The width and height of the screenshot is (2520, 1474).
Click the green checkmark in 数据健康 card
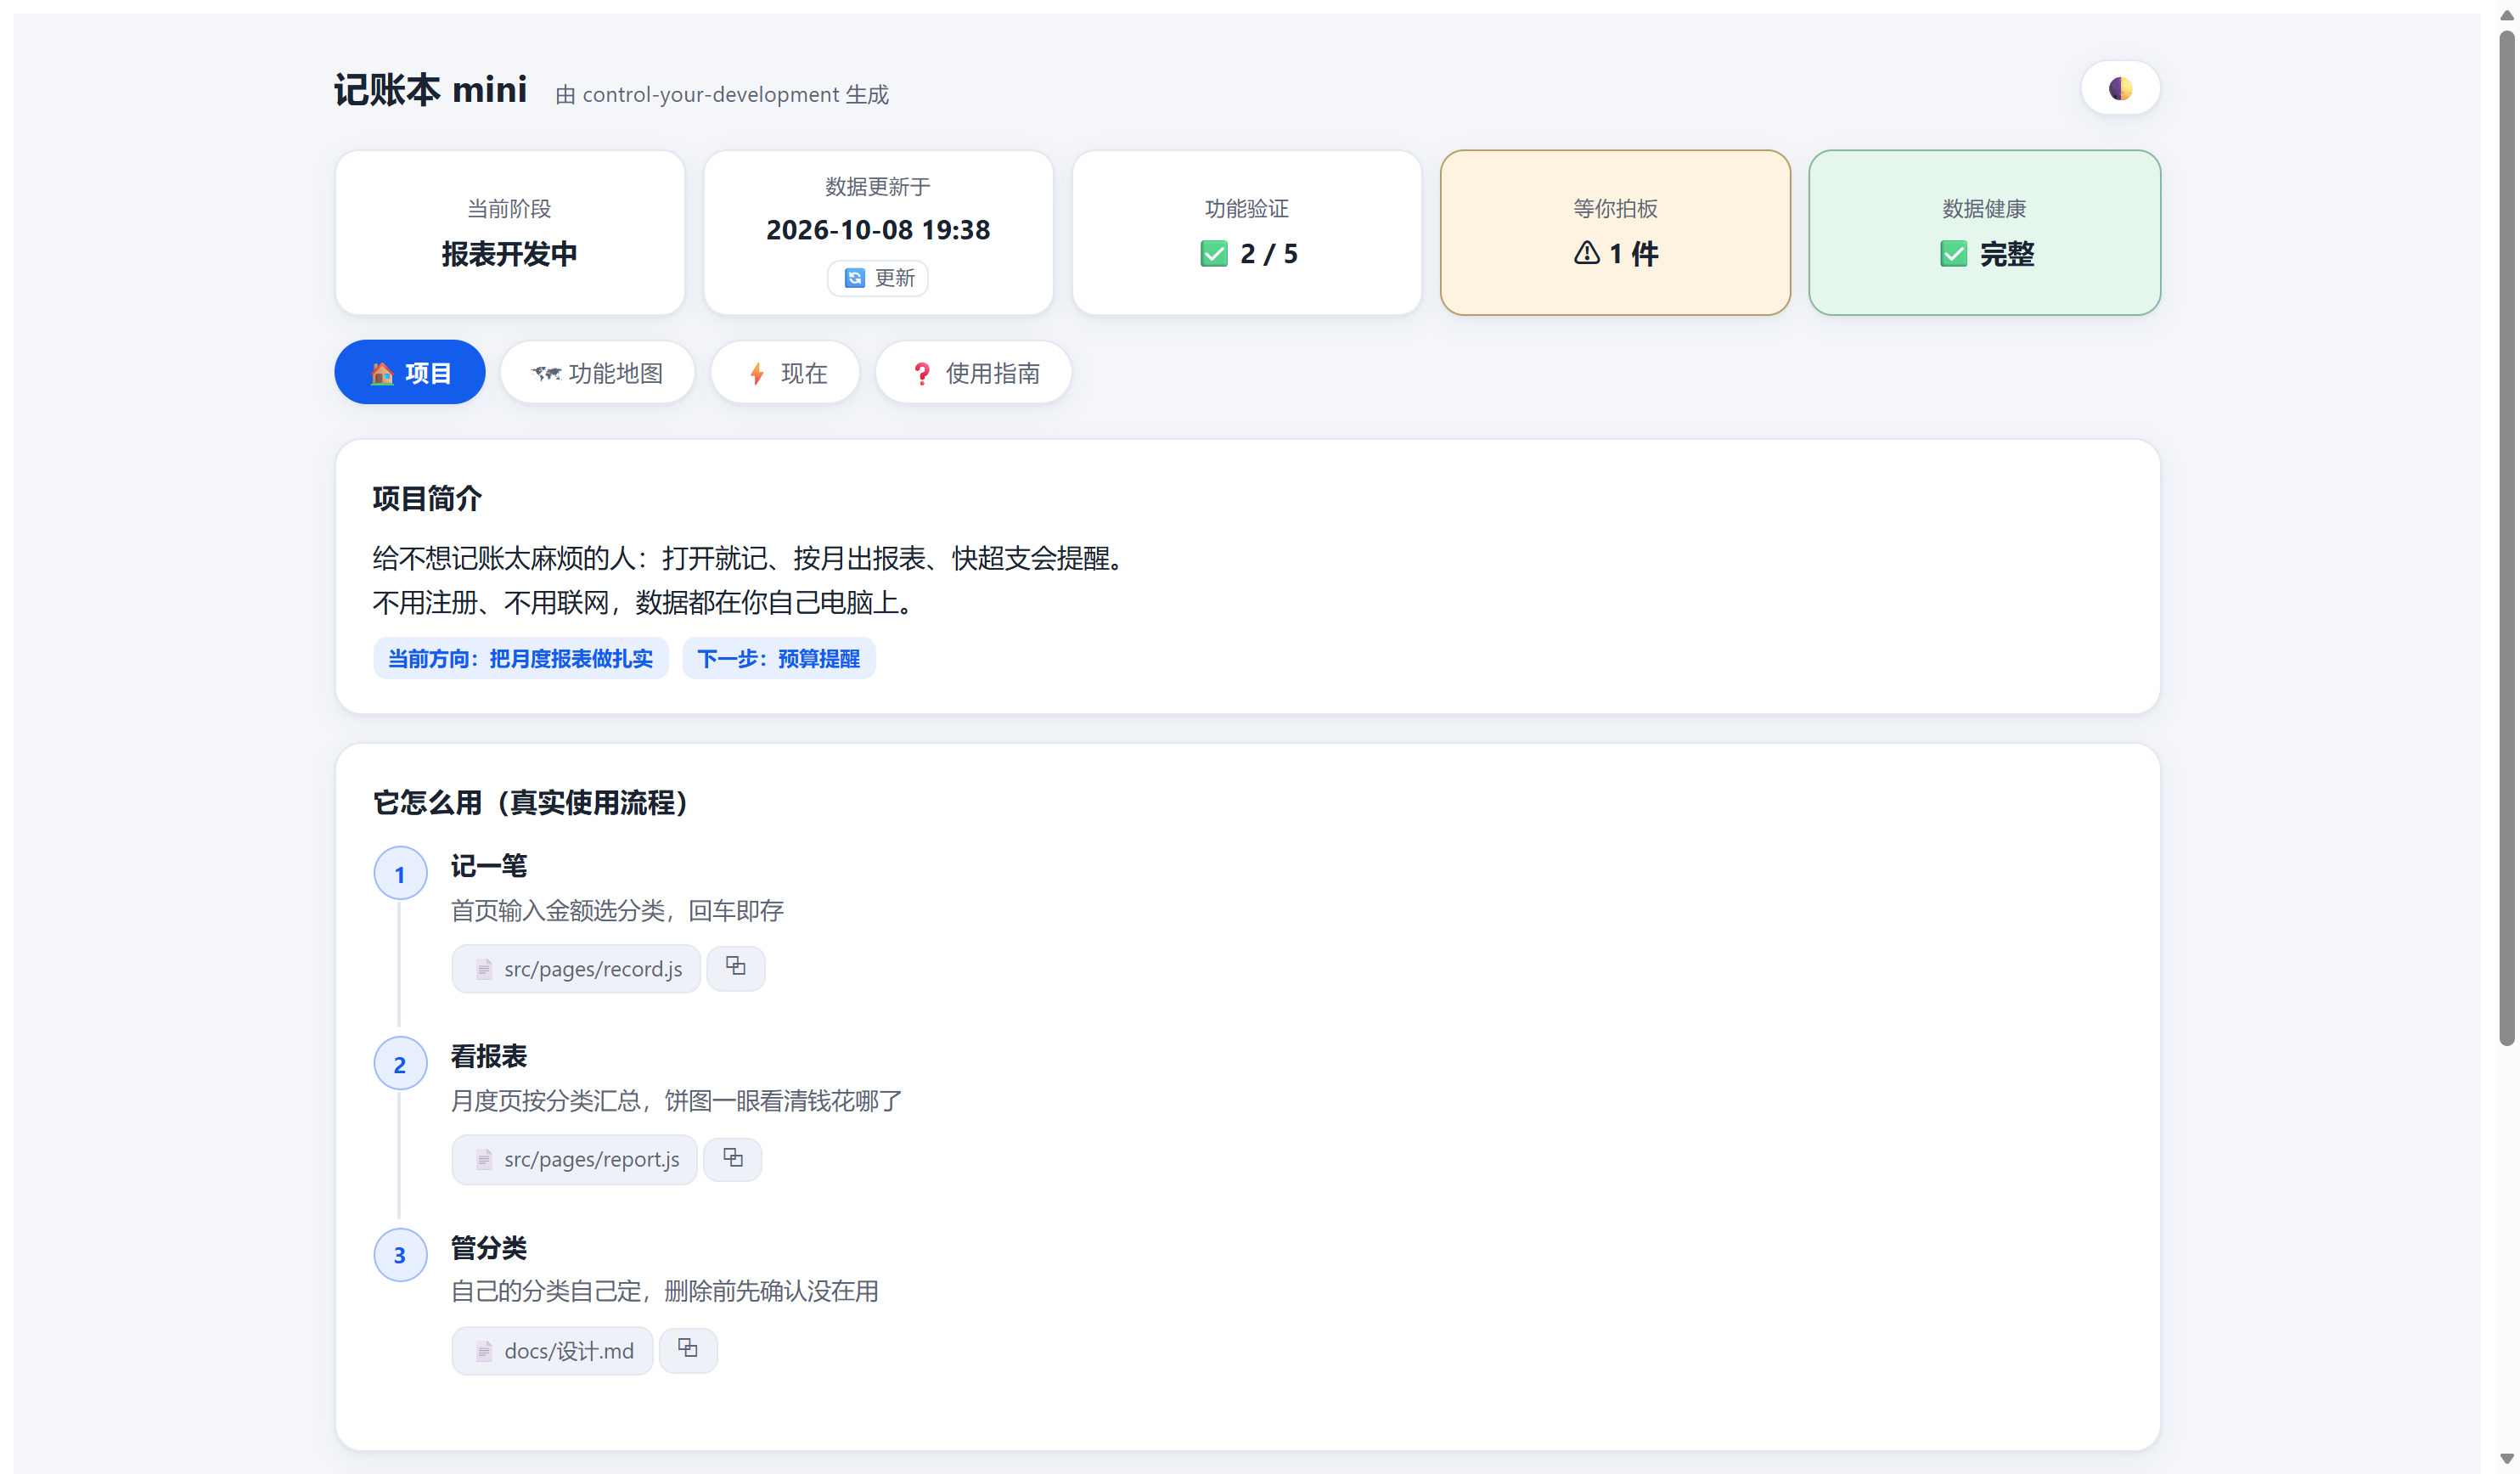(x=1954, y=254)
